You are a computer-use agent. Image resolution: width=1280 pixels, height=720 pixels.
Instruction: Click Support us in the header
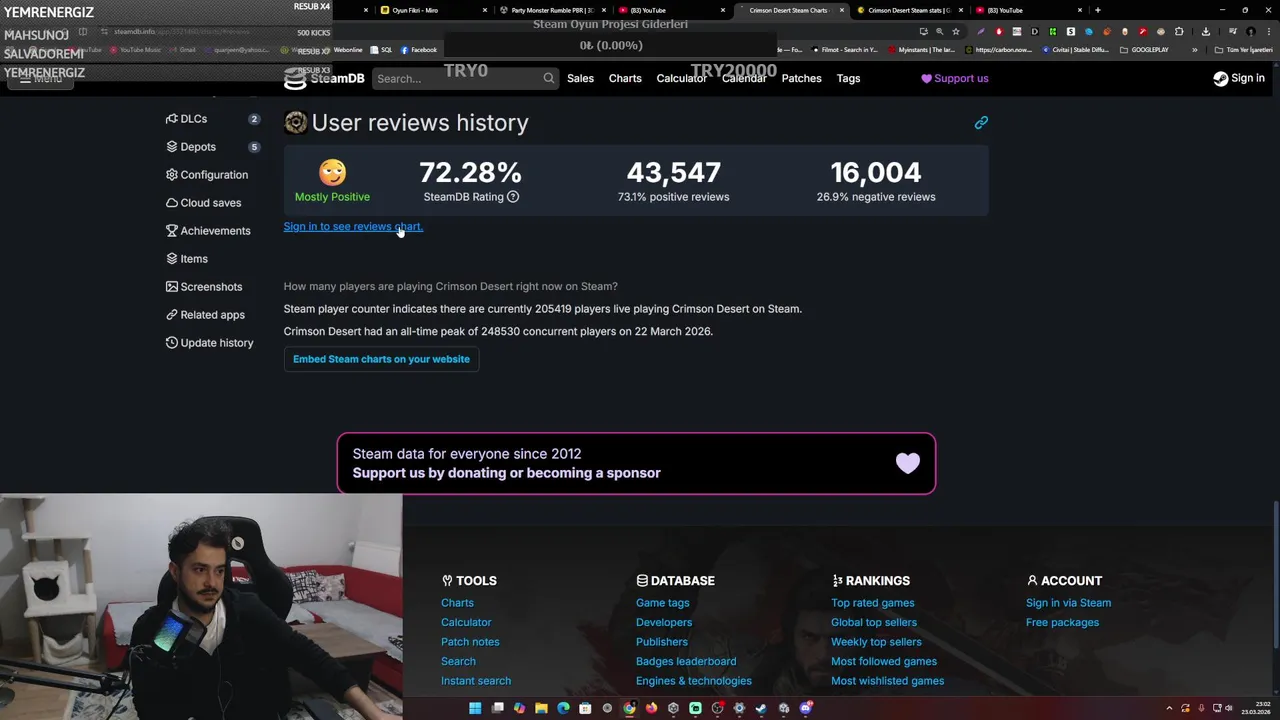(955, 78)
